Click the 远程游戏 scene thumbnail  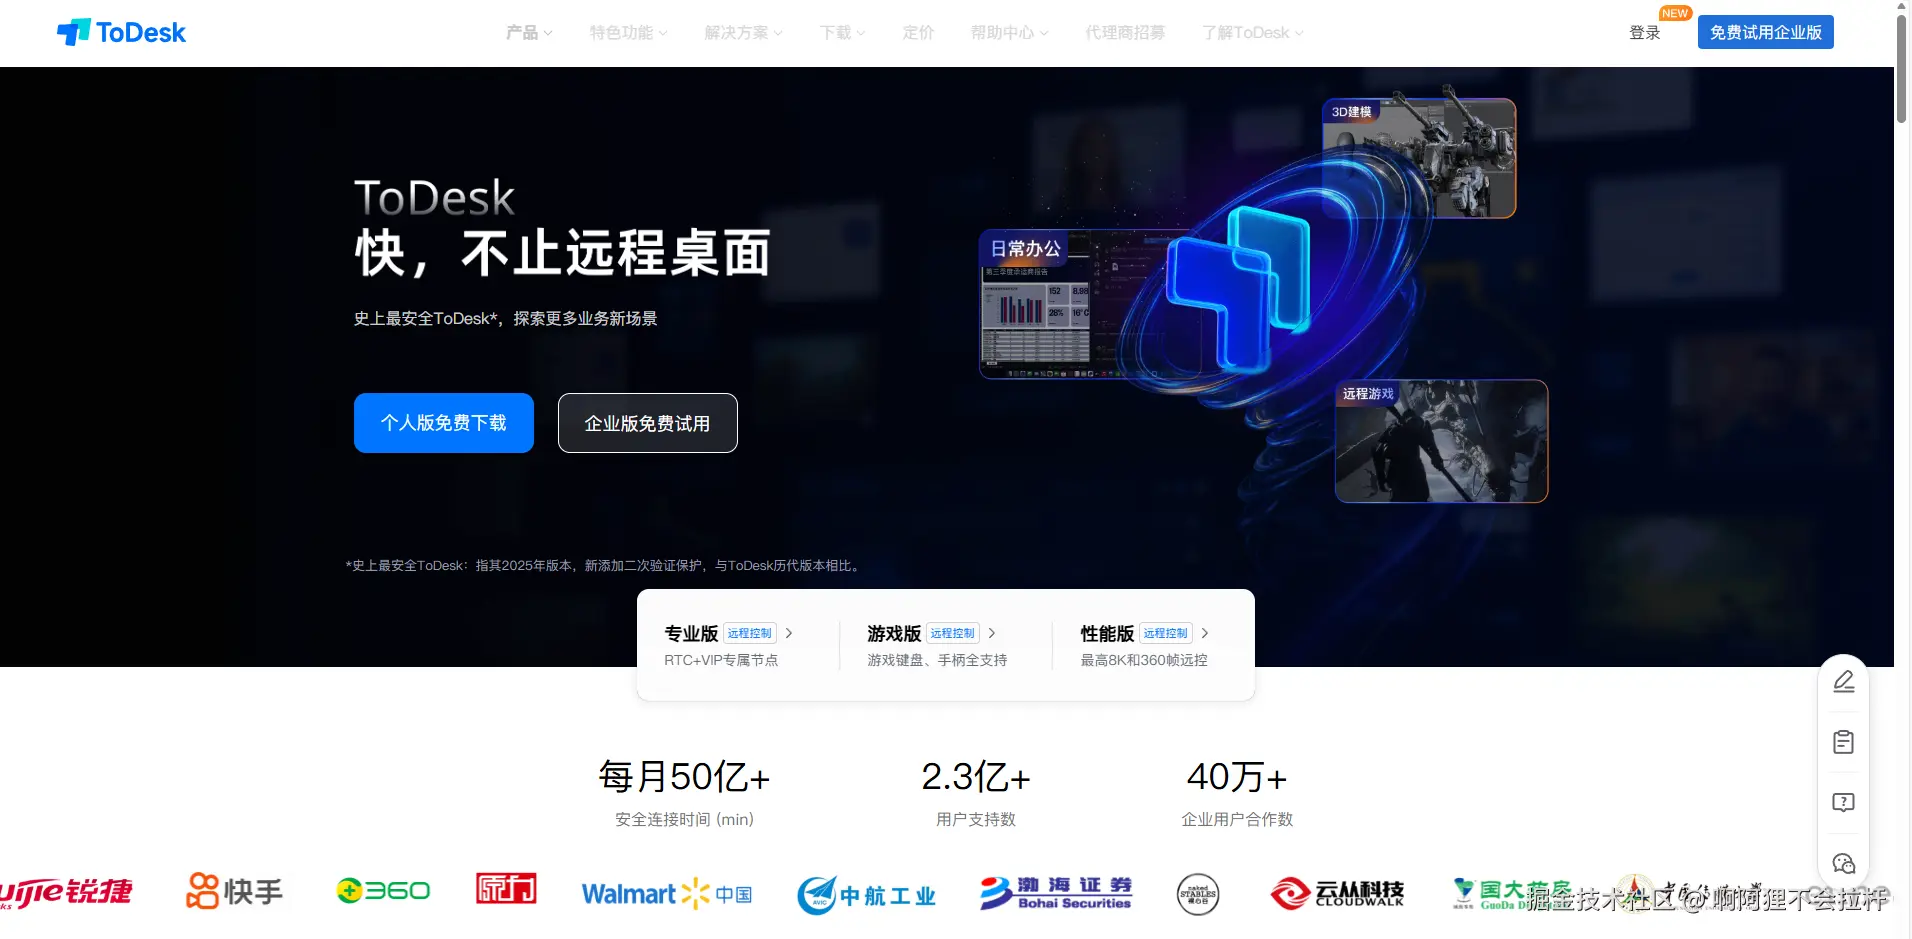coord(1441,441)
